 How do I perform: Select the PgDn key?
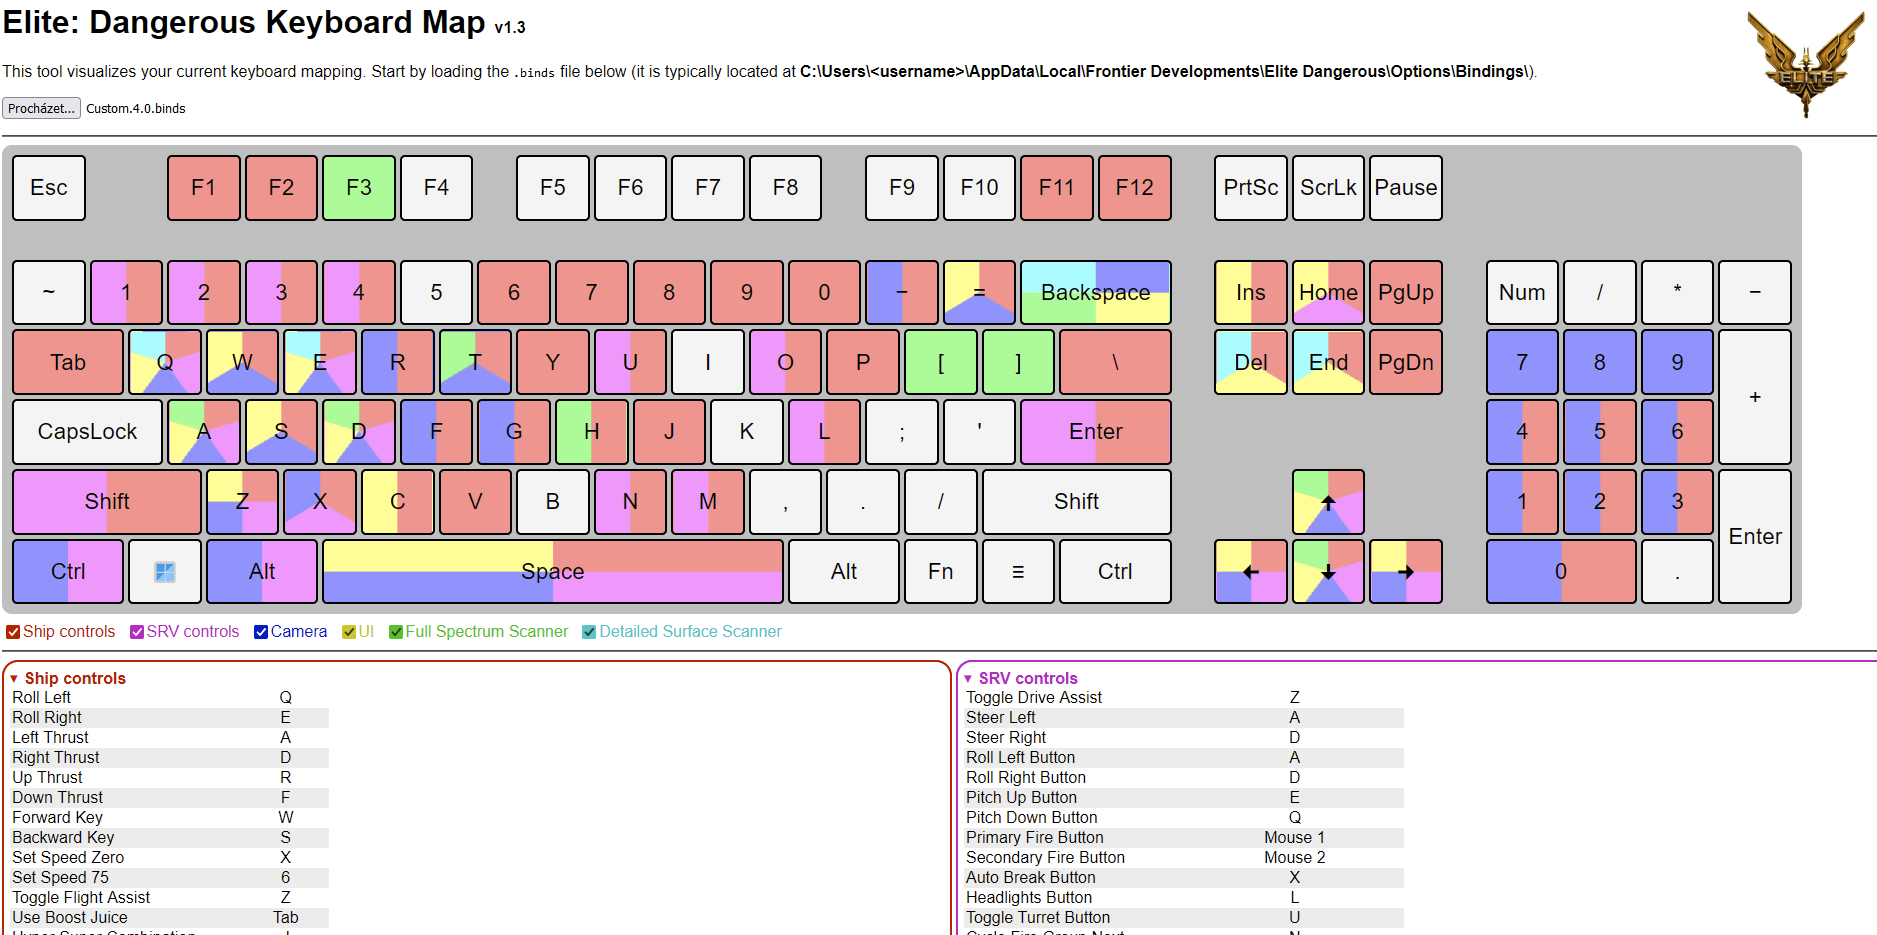tap(1406, 362)
